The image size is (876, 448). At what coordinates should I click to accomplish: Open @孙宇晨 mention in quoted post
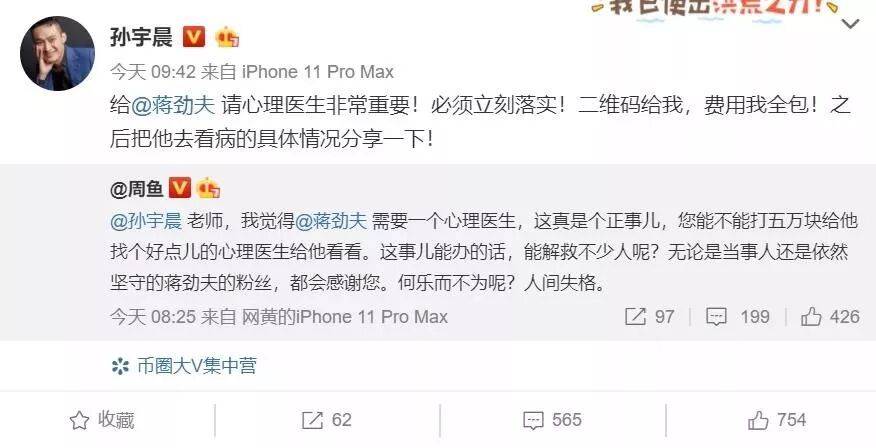click(146, 221)
